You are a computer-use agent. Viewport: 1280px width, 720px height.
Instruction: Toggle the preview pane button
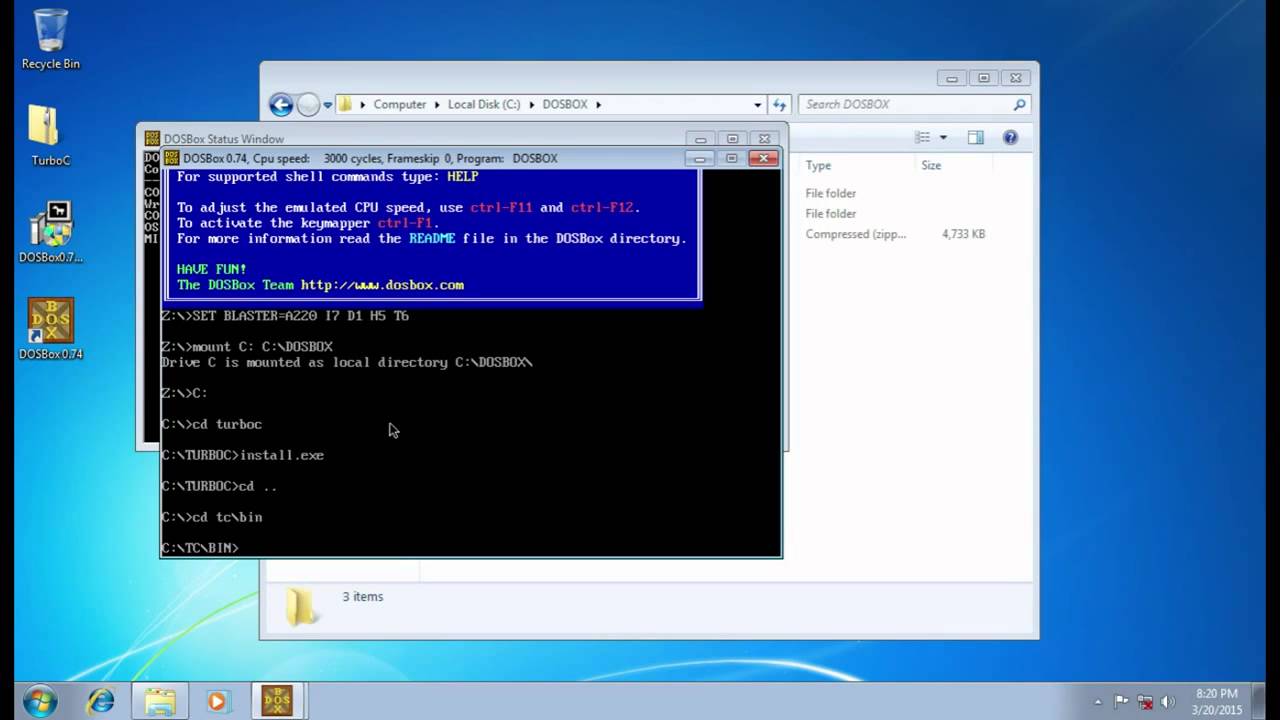[976, 137]
